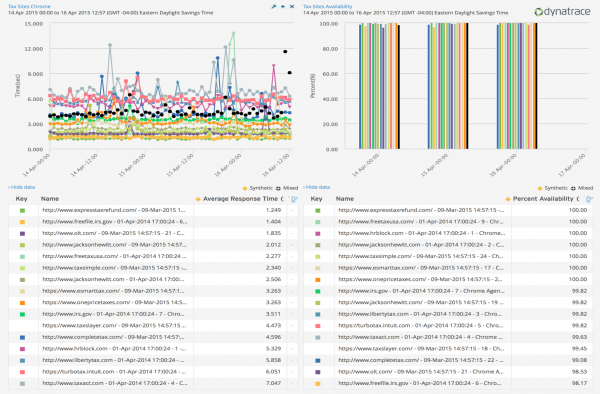Click the Mixed legend icon above the availability table

point(573,188)
